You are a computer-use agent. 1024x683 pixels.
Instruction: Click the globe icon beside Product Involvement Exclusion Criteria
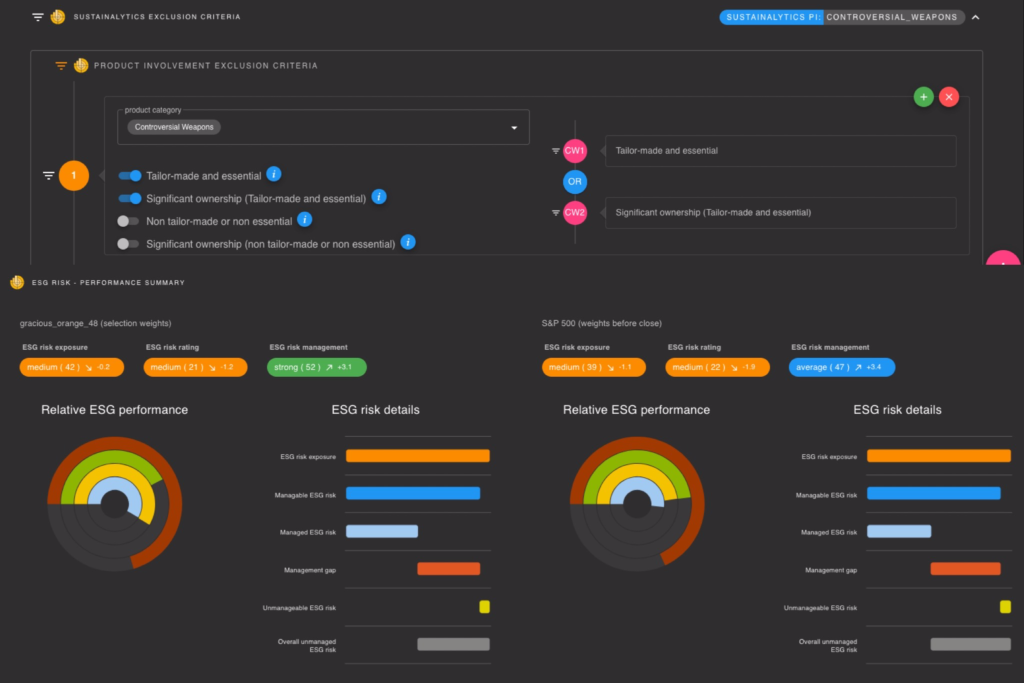(x=81, y=65)
